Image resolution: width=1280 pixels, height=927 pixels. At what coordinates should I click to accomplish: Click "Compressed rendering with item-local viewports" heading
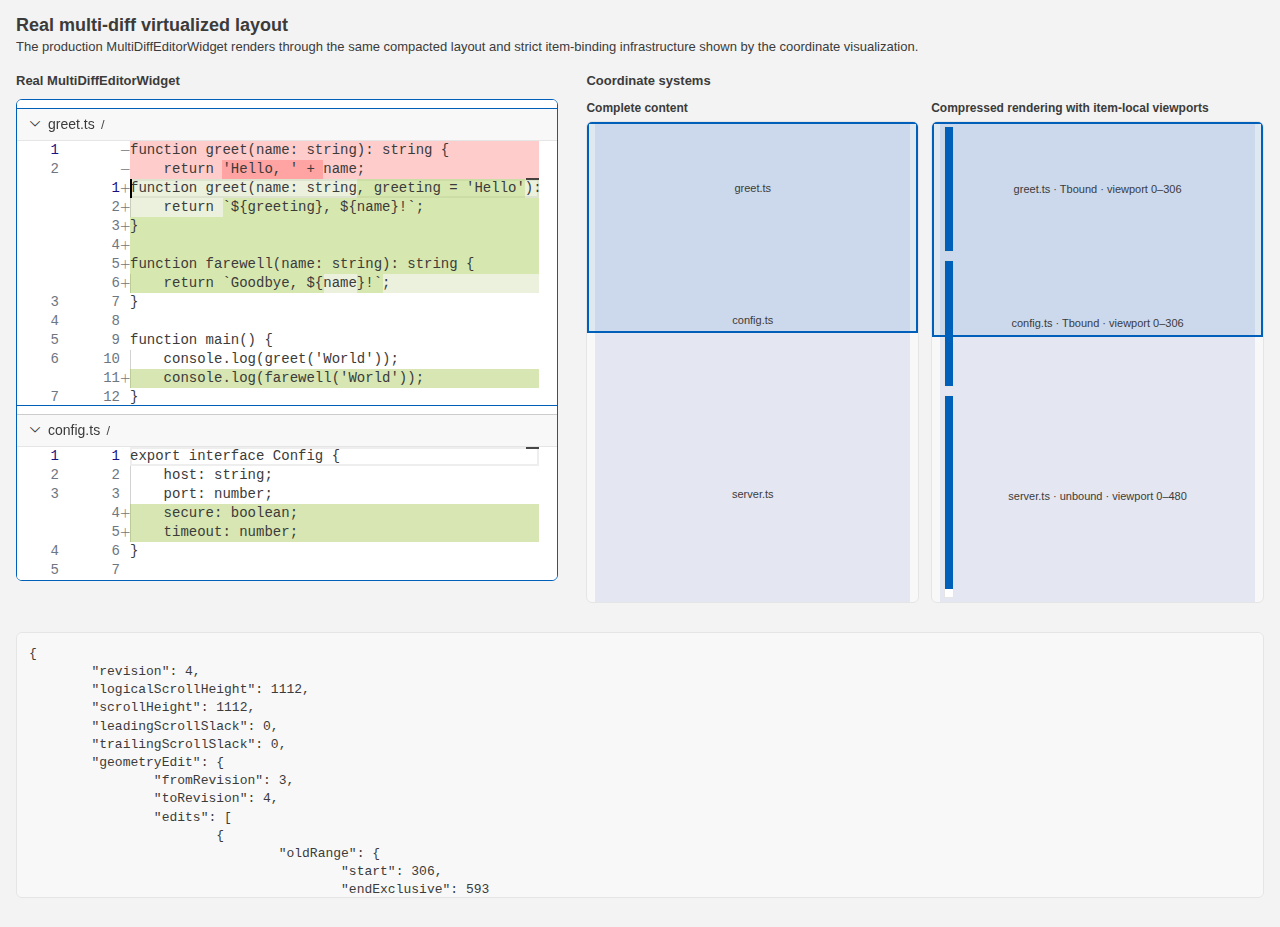pos(1070,107)
